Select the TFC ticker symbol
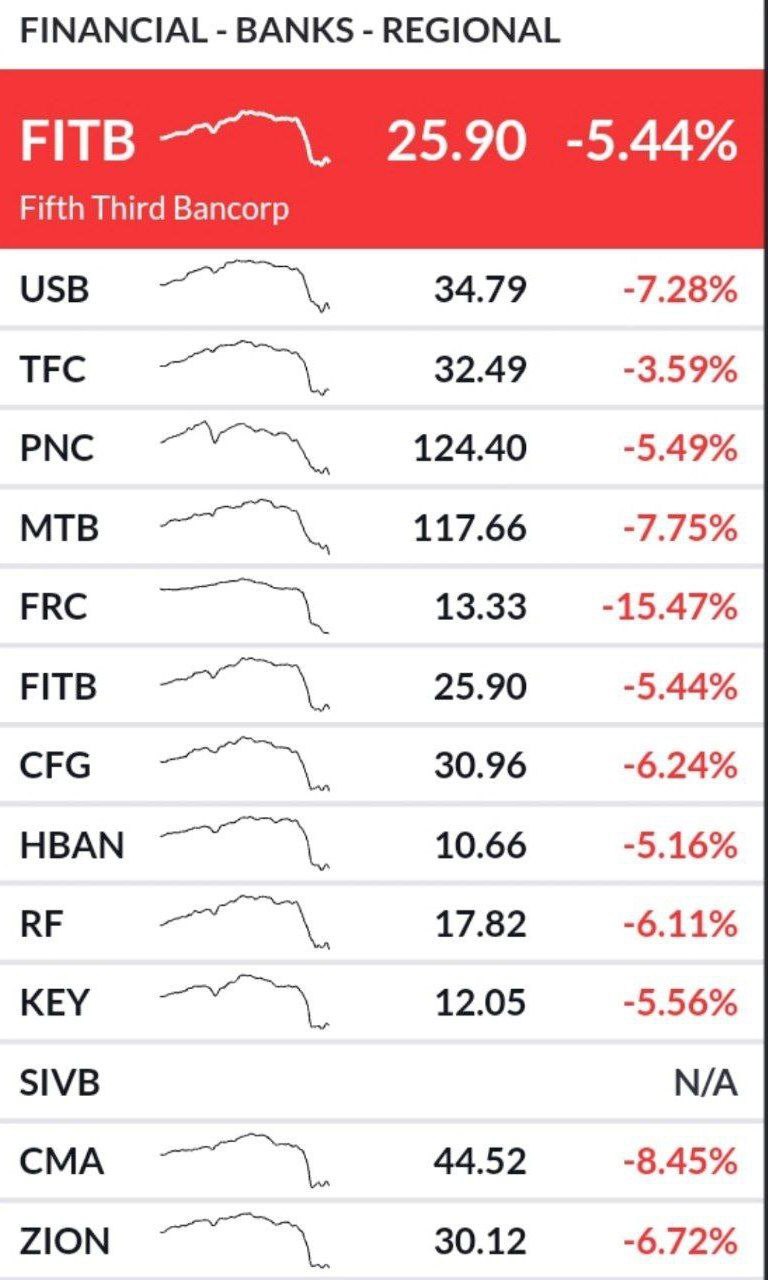This screenshot has height=1280, width=768. coord(53,370)
